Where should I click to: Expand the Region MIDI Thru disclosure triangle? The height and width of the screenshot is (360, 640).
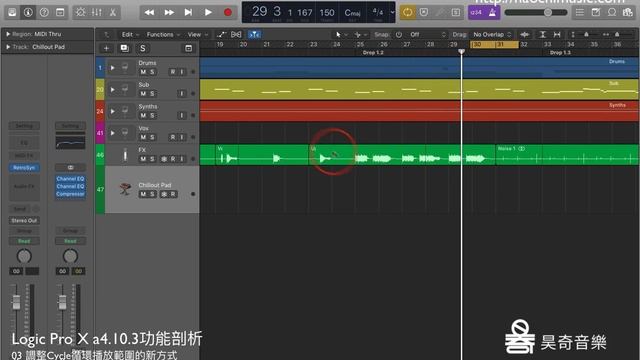[8, 34]
